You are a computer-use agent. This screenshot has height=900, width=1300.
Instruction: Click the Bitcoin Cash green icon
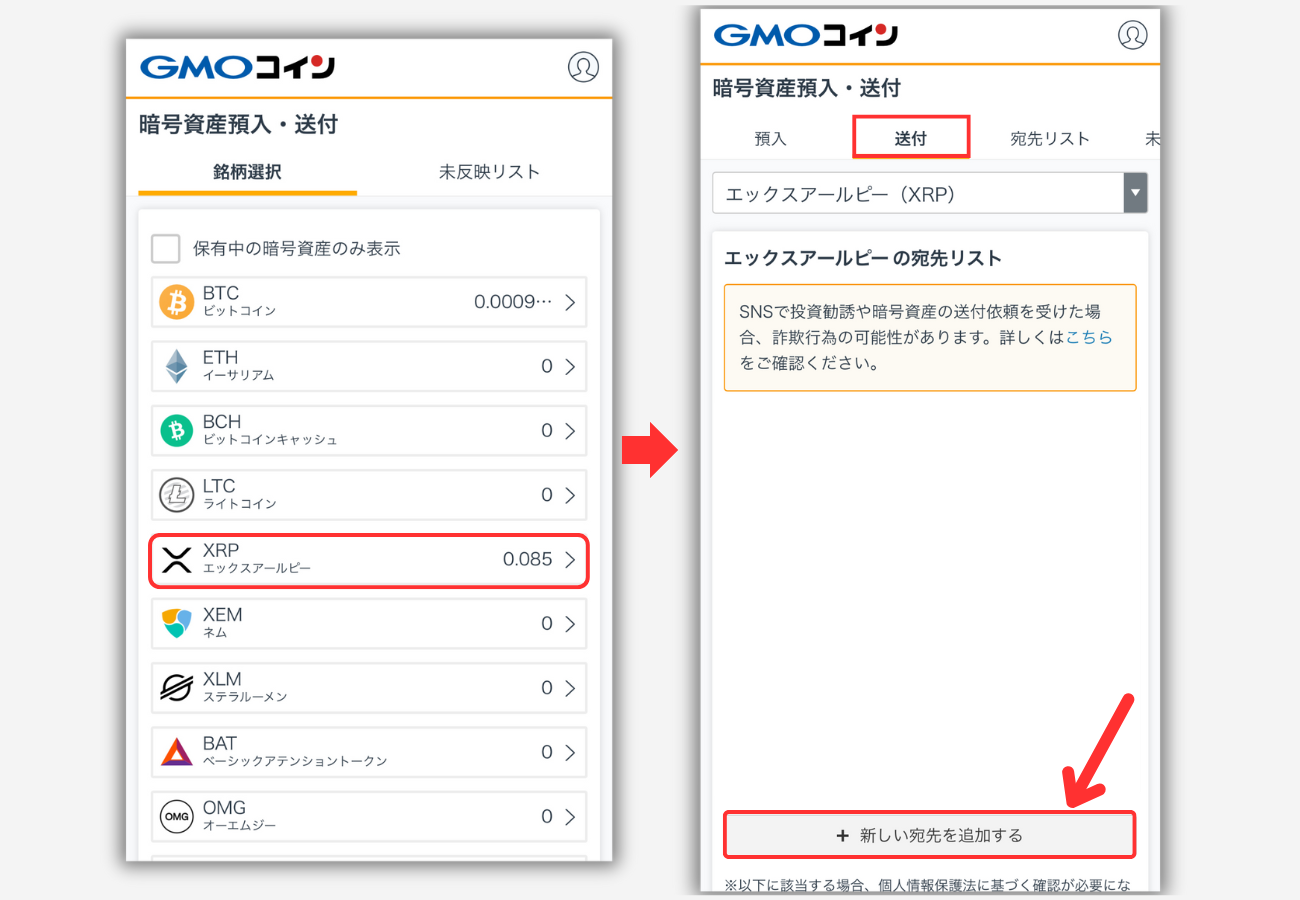pyautogui.click(x=176, y=431)
